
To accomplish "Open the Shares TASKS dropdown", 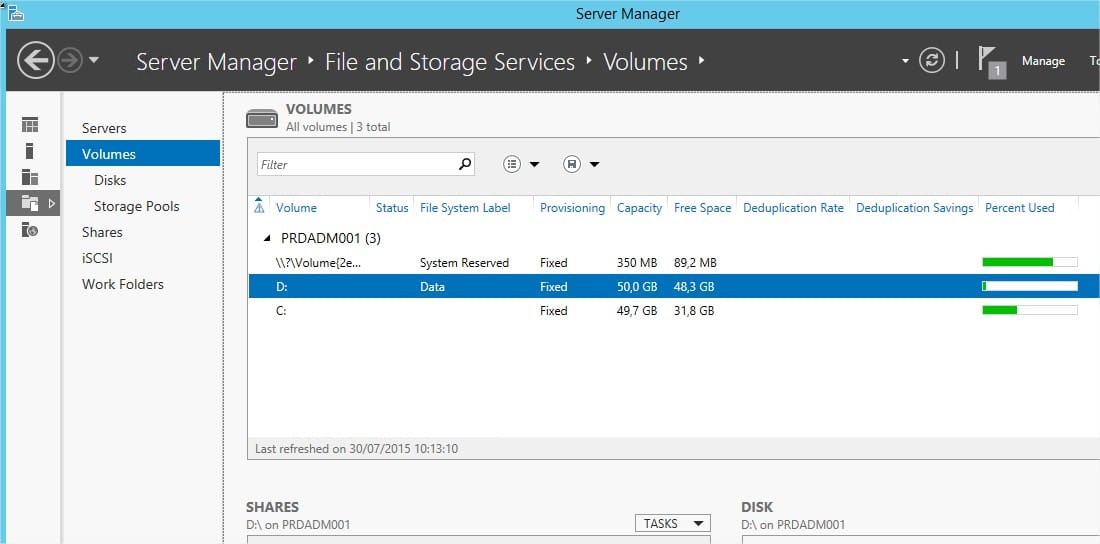I will point(672,523).
